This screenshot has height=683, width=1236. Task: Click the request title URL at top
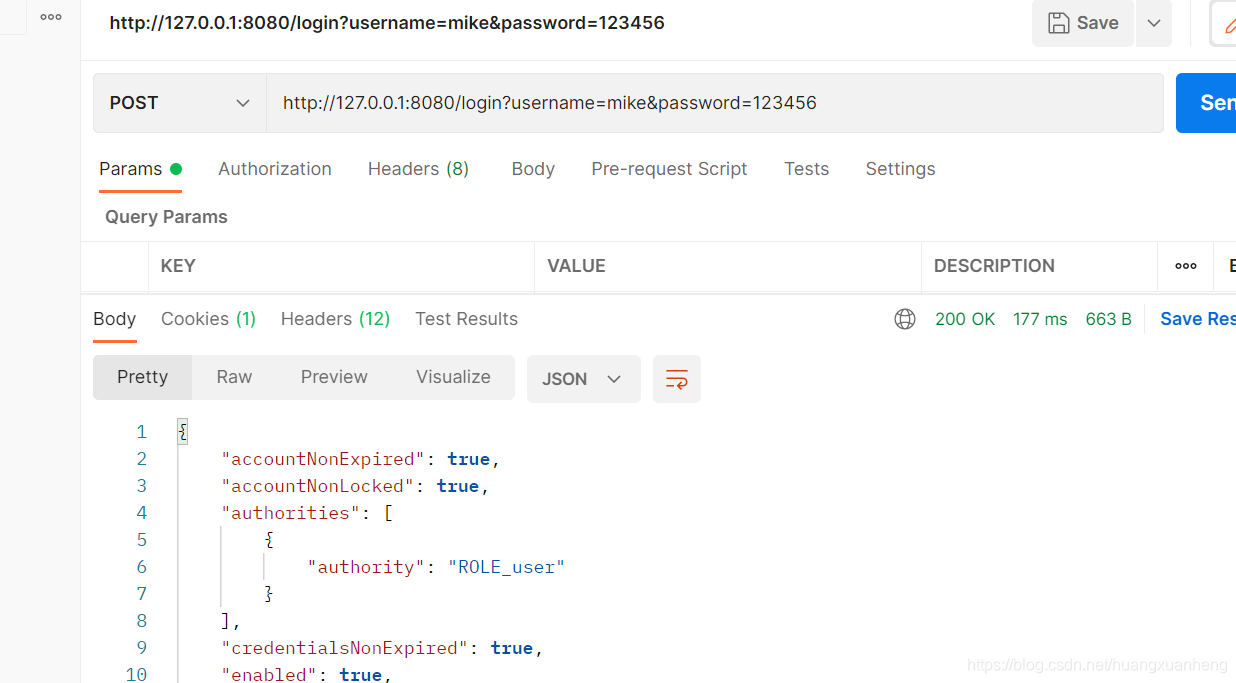click(x=387, y=22)
